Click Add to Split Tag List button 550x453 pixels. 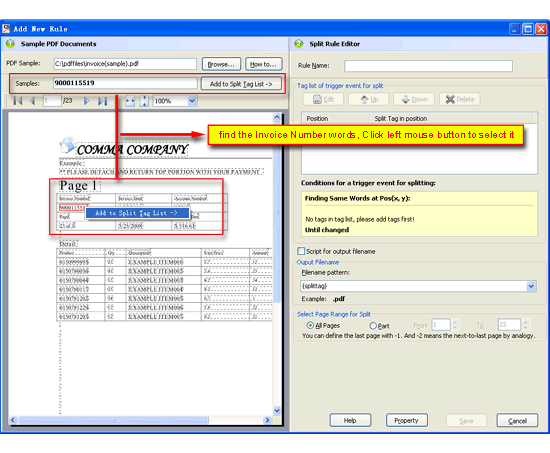click(x=241, y=84)
